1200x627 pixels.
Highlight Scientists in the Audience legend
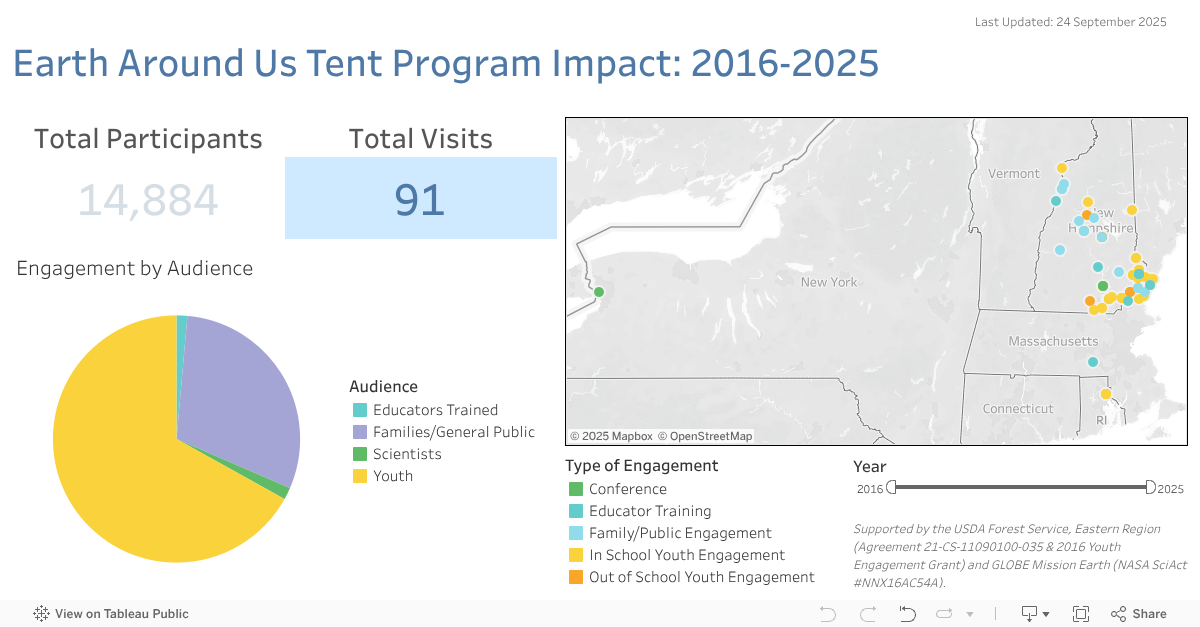pyautogui.click(x=397, y=454)
